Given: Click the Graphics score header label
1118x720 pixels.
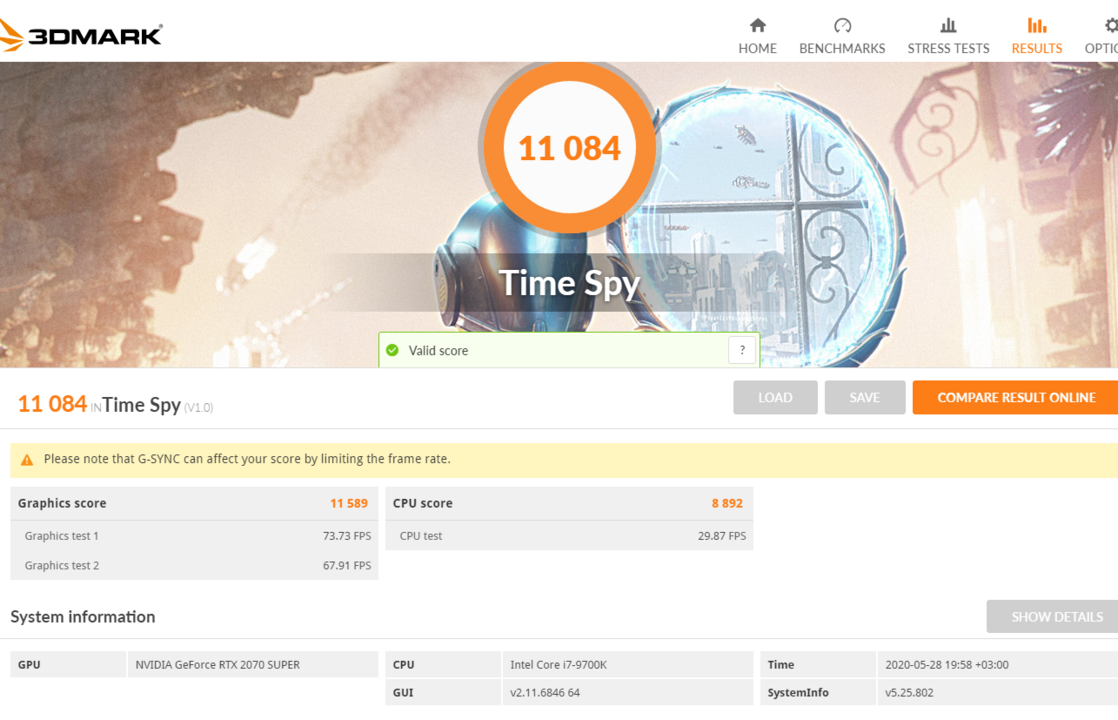Looking at the screenshot, I should [x=62, y=503].
